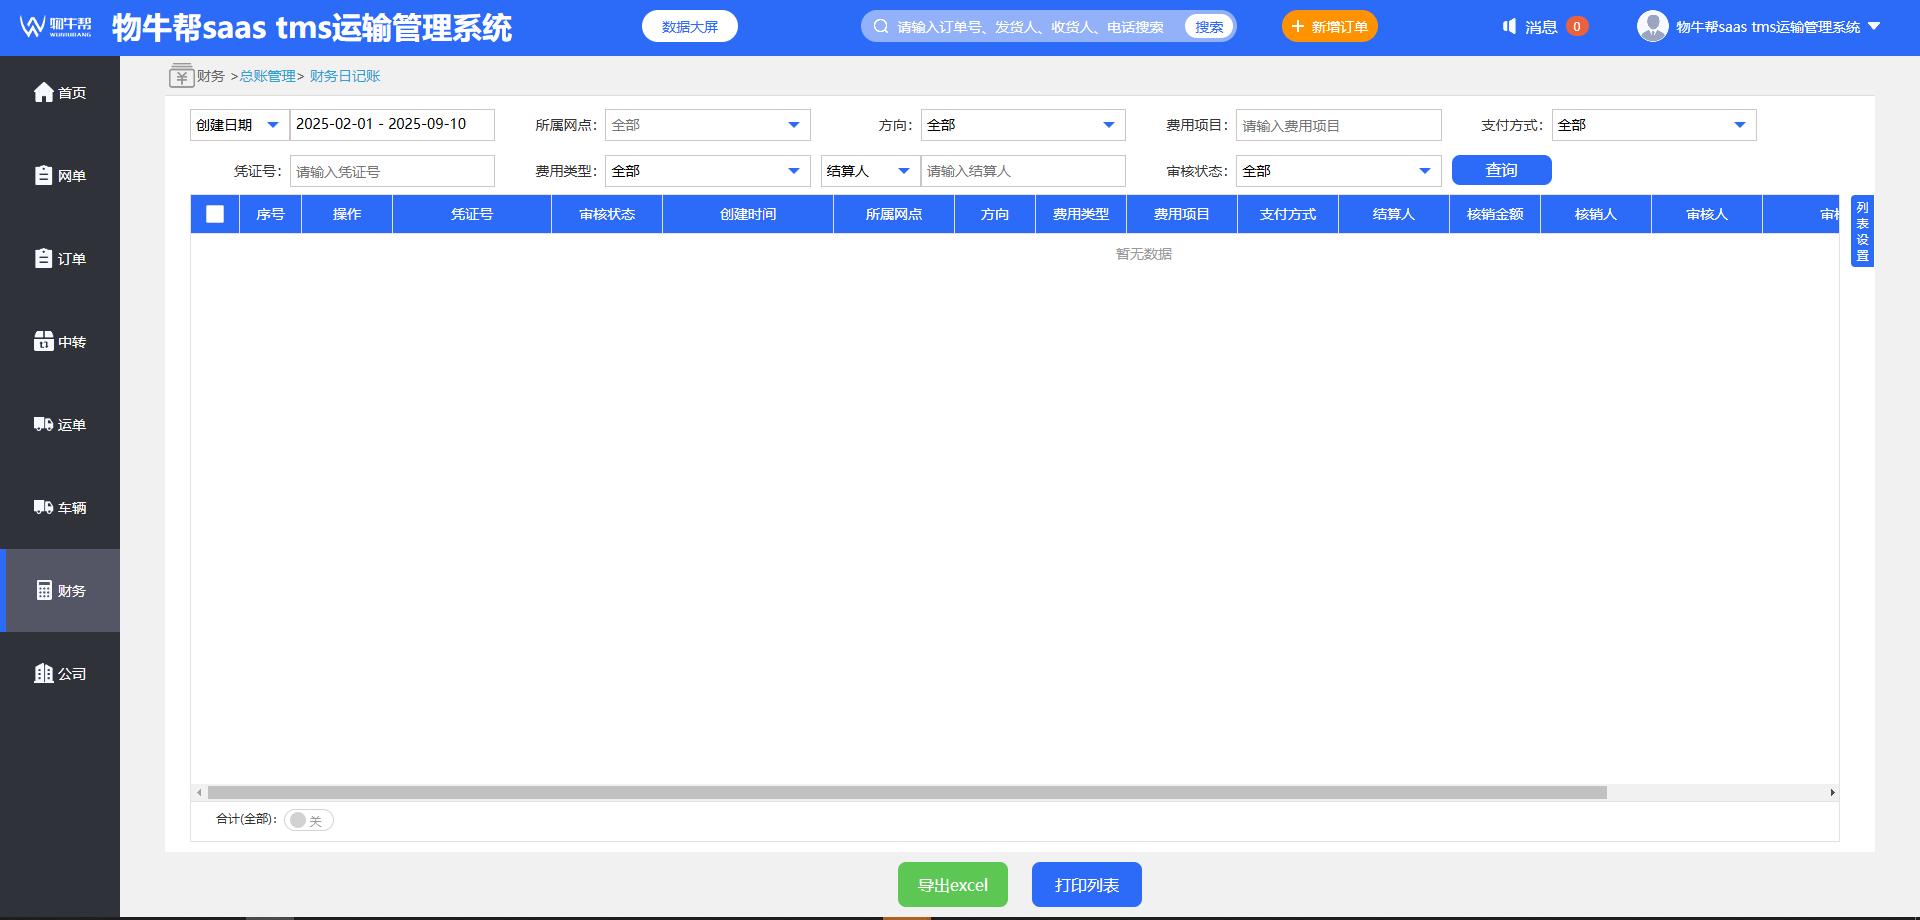
Task: Open the 支付方式 dropdown
Action: (1653, 125)
